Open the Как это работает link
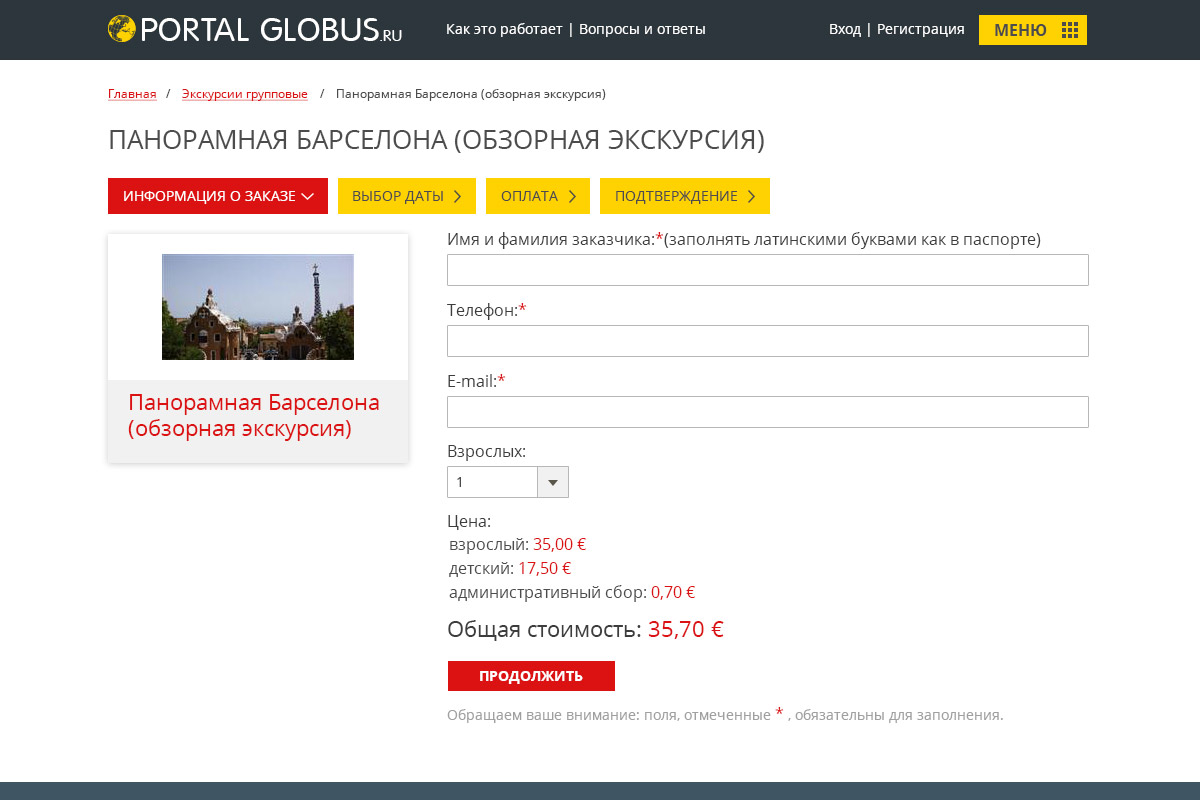The image size is (1200, 800). coord(504,29)
